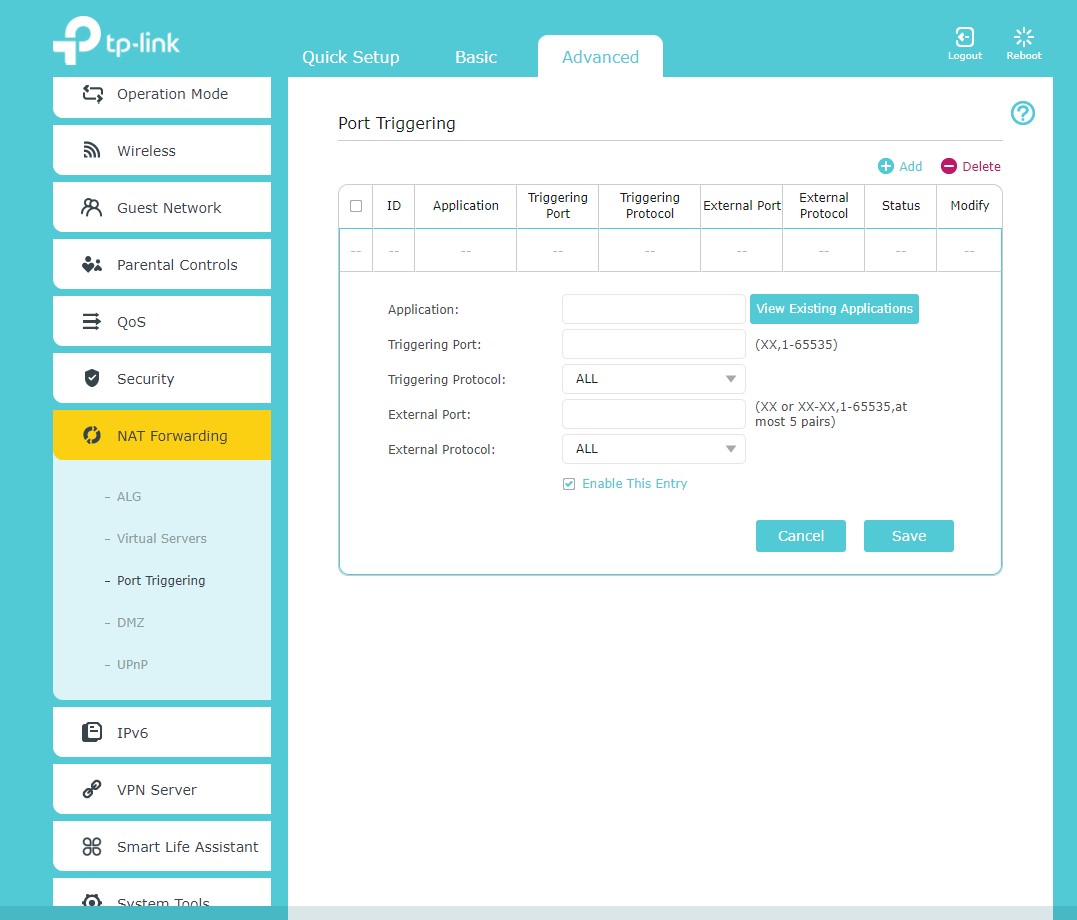1077x920 pixels.
Task: Click the IPv6 document icon
Action: [91, 732]
